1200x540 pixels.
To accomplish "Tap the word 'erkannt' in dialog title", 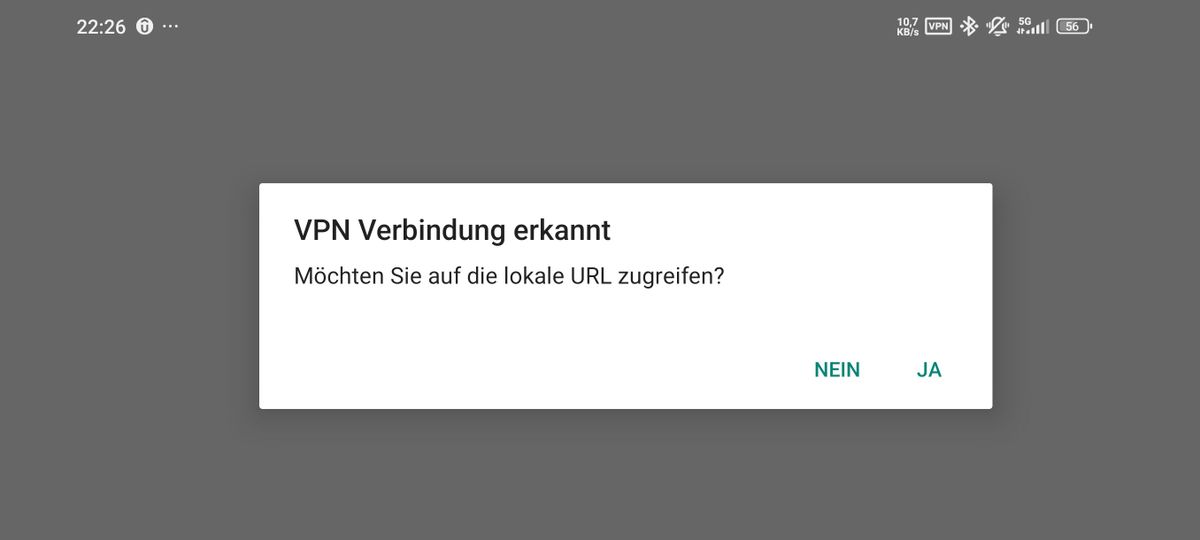I will (x=561, y=230).
